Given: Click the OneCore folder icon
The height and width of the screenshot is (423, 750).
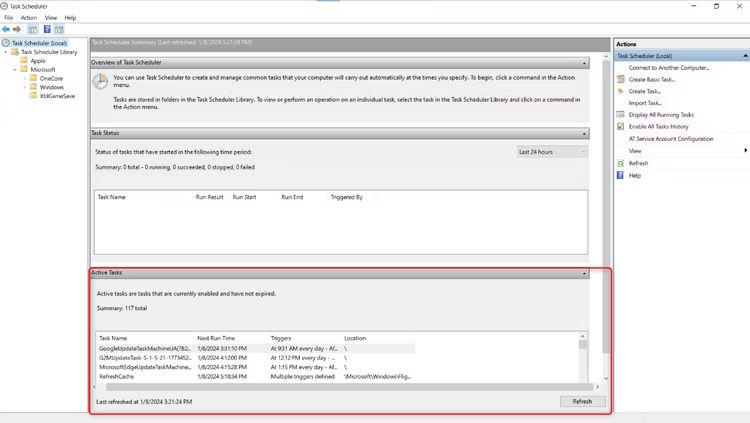Looking at the screenshot, I should coord(33,78).
